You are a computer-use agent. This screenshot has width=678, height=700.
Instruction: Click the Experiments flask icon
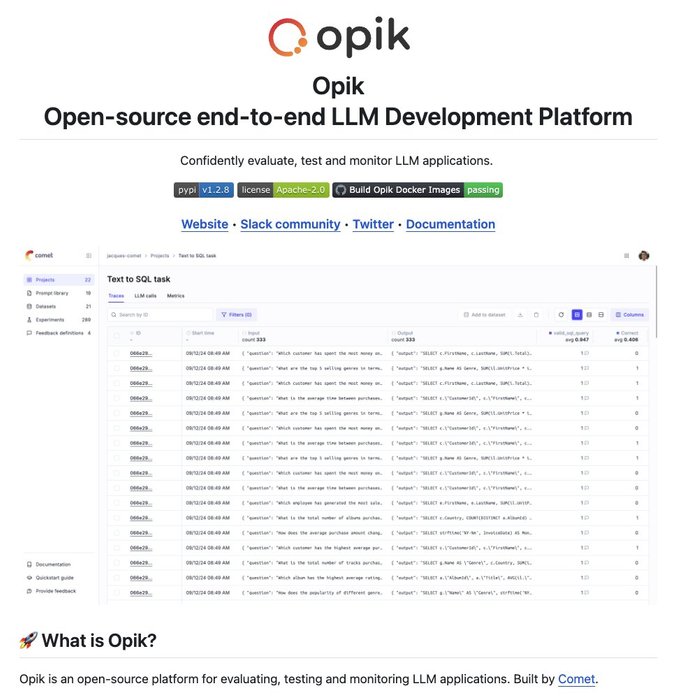(x=29, y=320)
